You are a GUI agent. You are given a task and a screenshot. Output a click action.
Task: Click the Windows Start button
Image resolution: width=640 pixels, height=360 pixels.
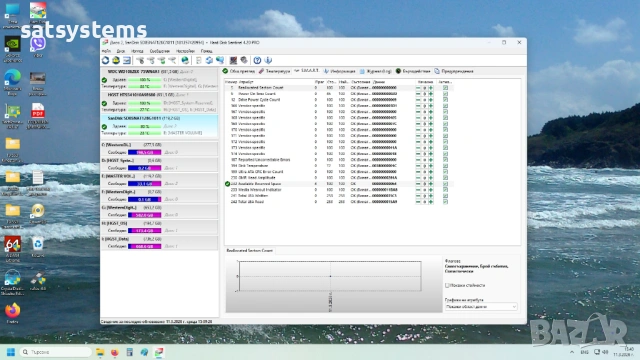coord(11,352)
